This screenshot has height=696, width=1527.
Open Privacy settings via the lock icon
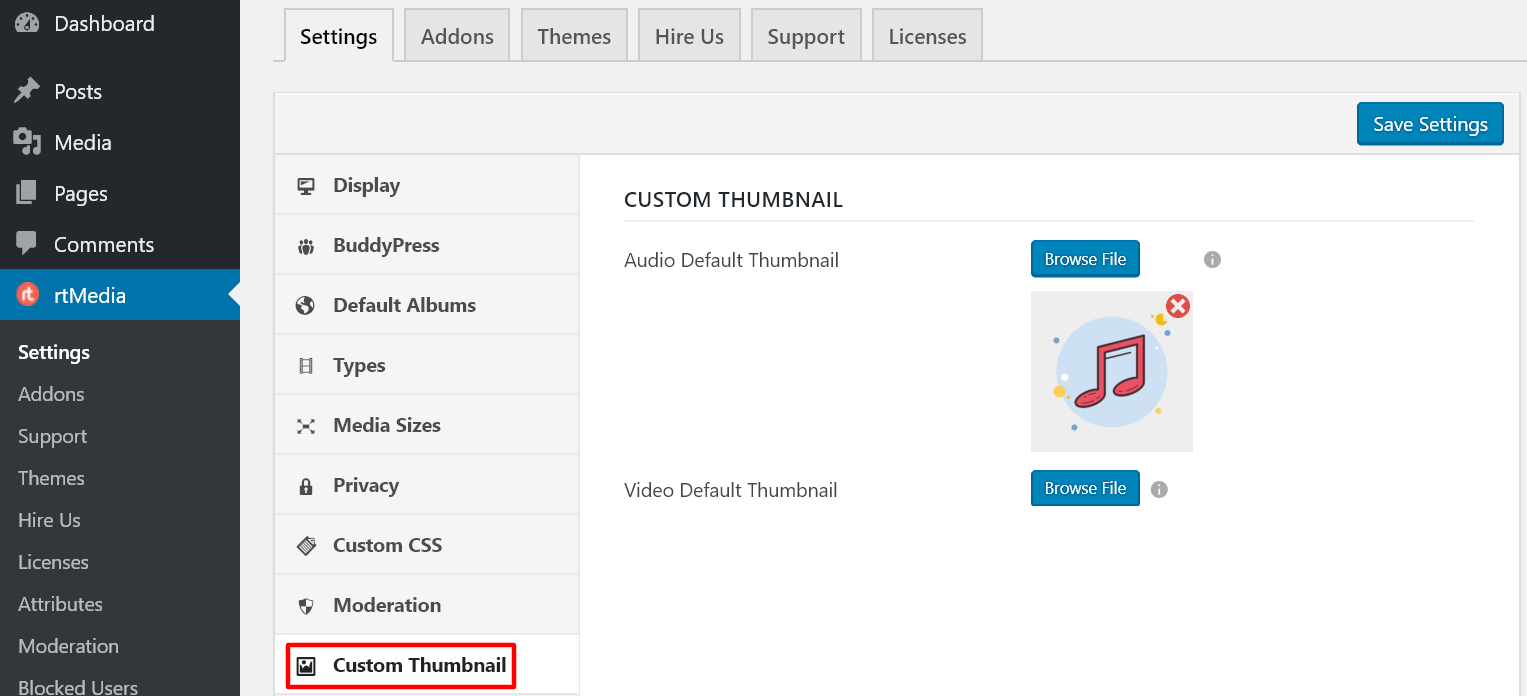tap(305, 485)
